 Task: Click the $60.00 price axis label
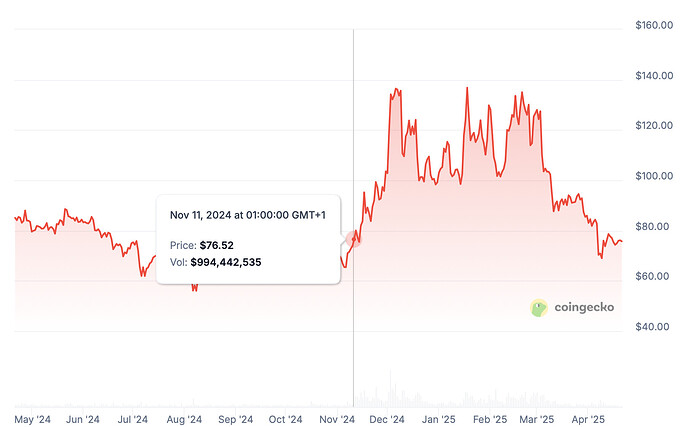(x=652, y=276)
